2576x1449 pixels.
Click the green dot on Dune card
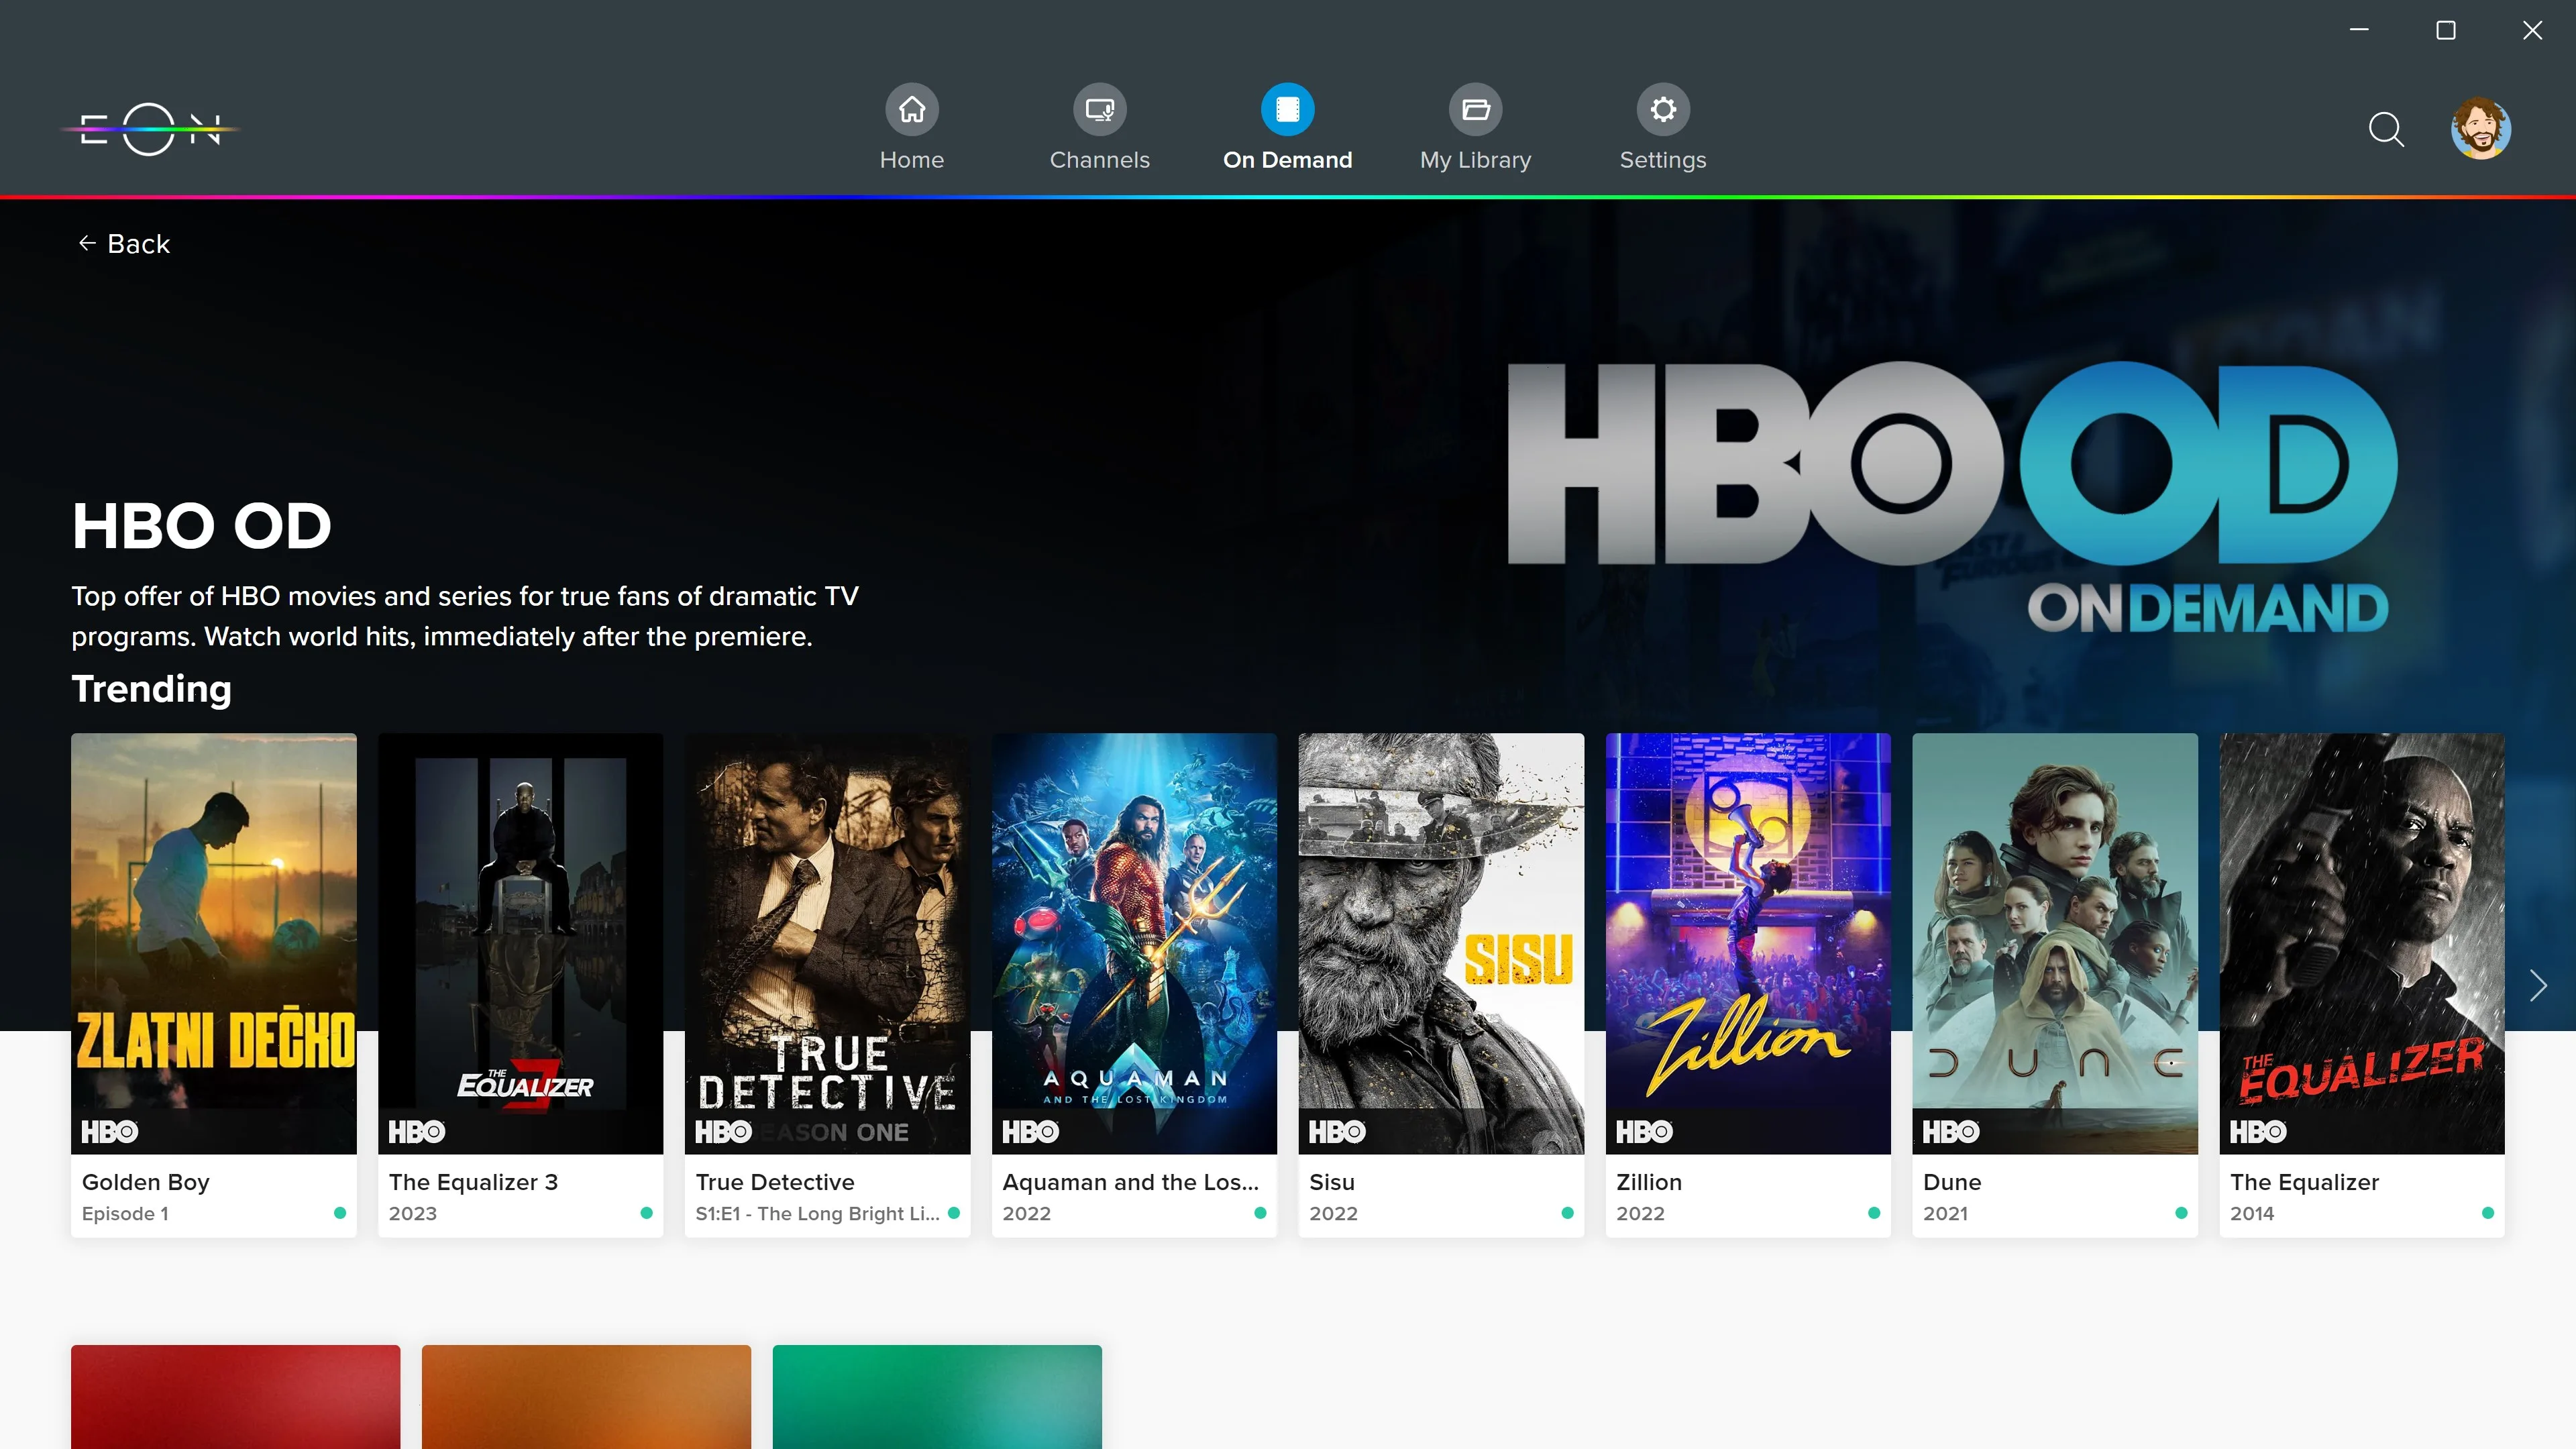coord(2181,1213)
